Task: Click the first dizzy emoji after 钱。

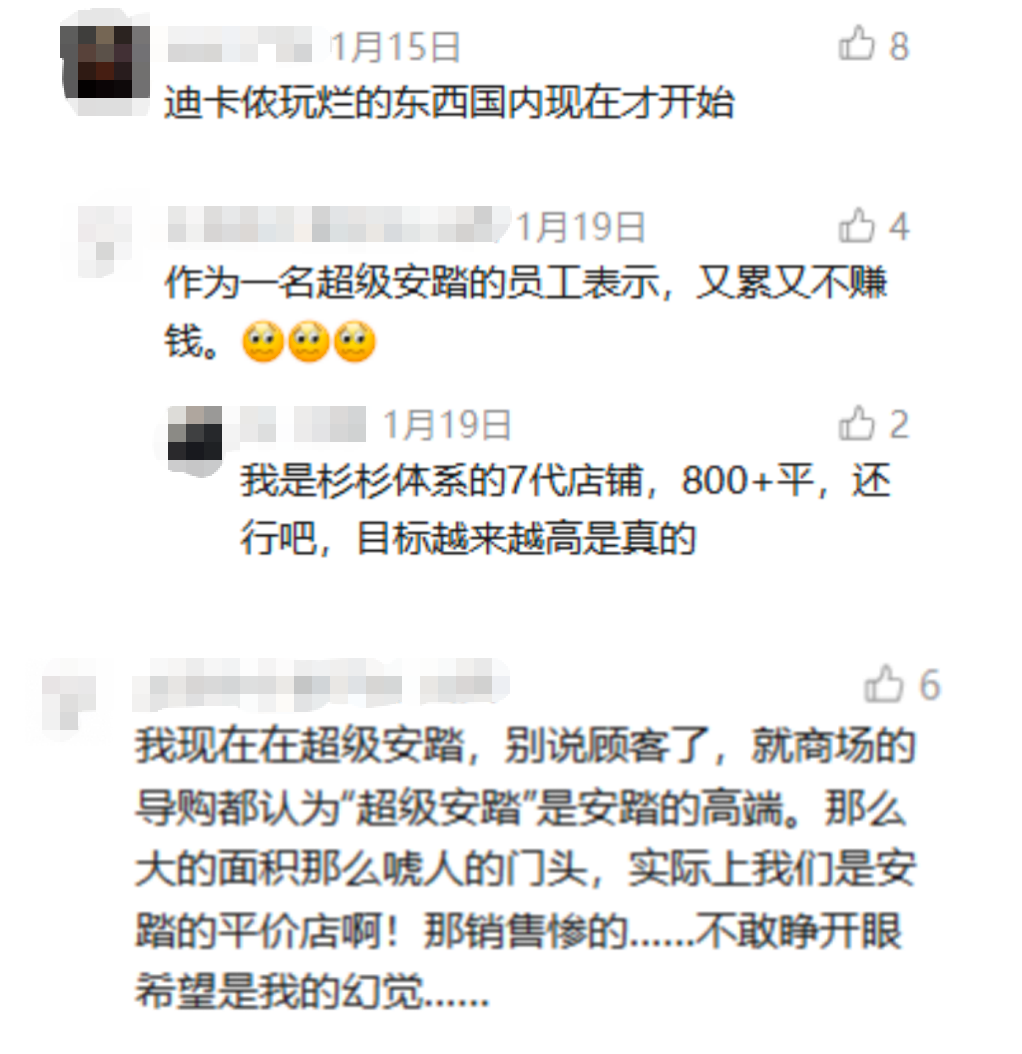Action: click(x=263, y=341)
